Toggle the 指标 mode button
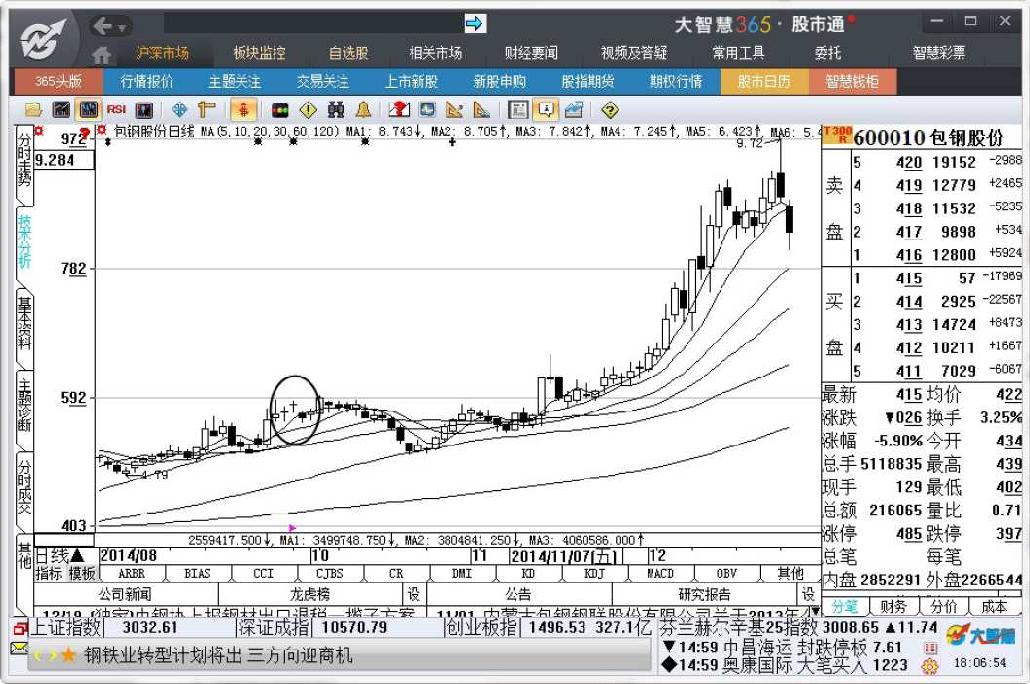This screenshot has height=684, width=1030. [x=49, y=574]
